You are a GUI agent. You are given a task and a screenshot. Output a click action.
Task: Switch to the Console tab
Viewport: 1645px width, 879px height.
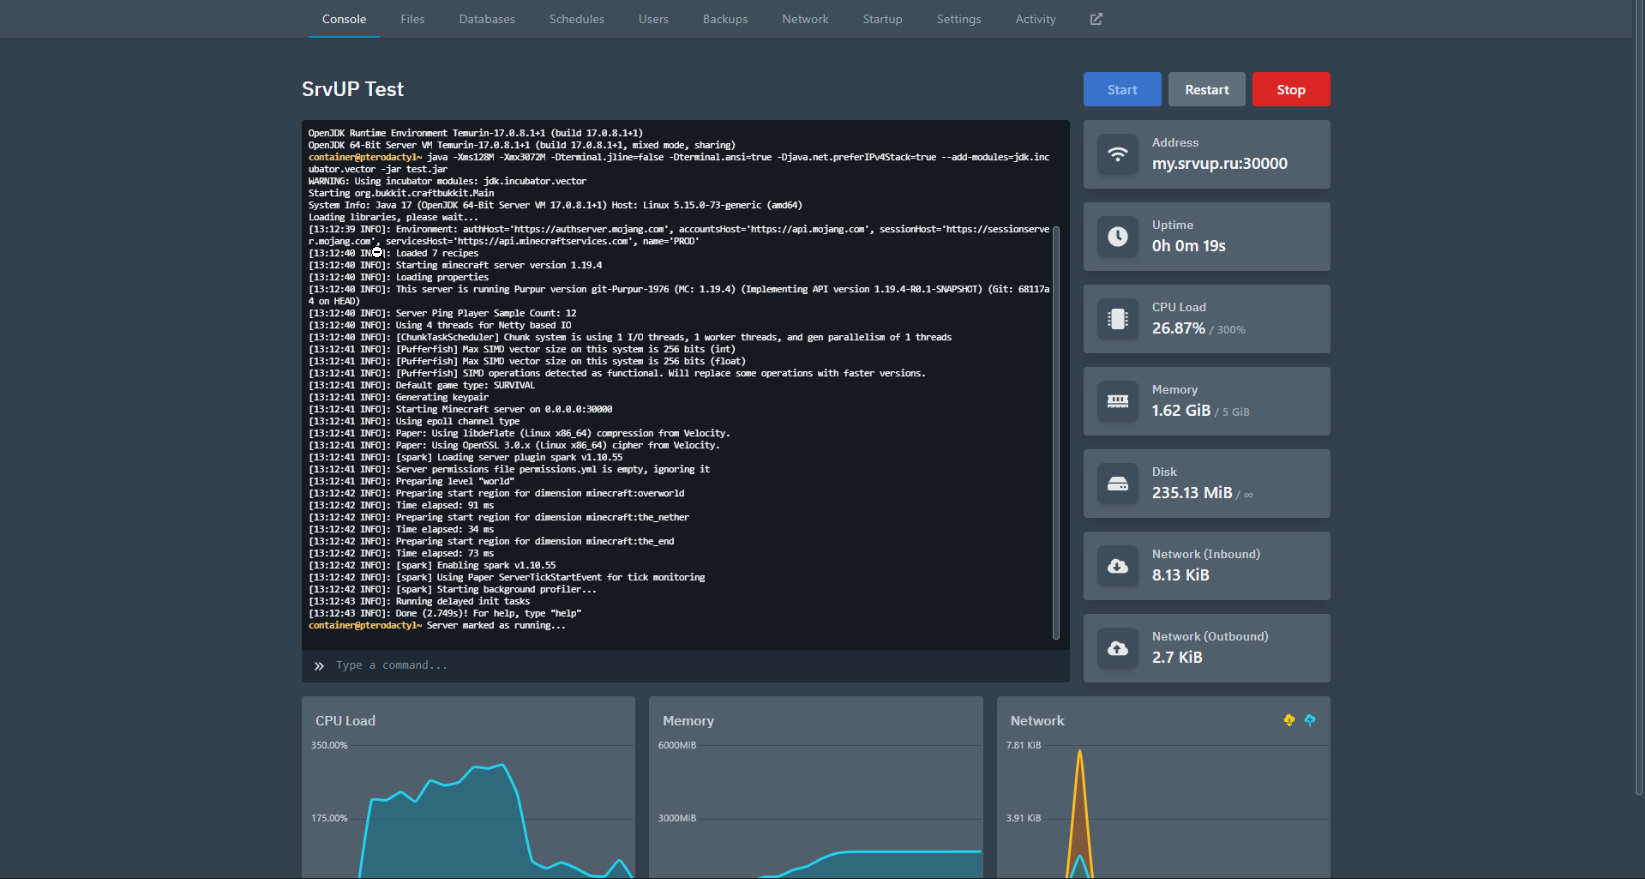point(344,19)
